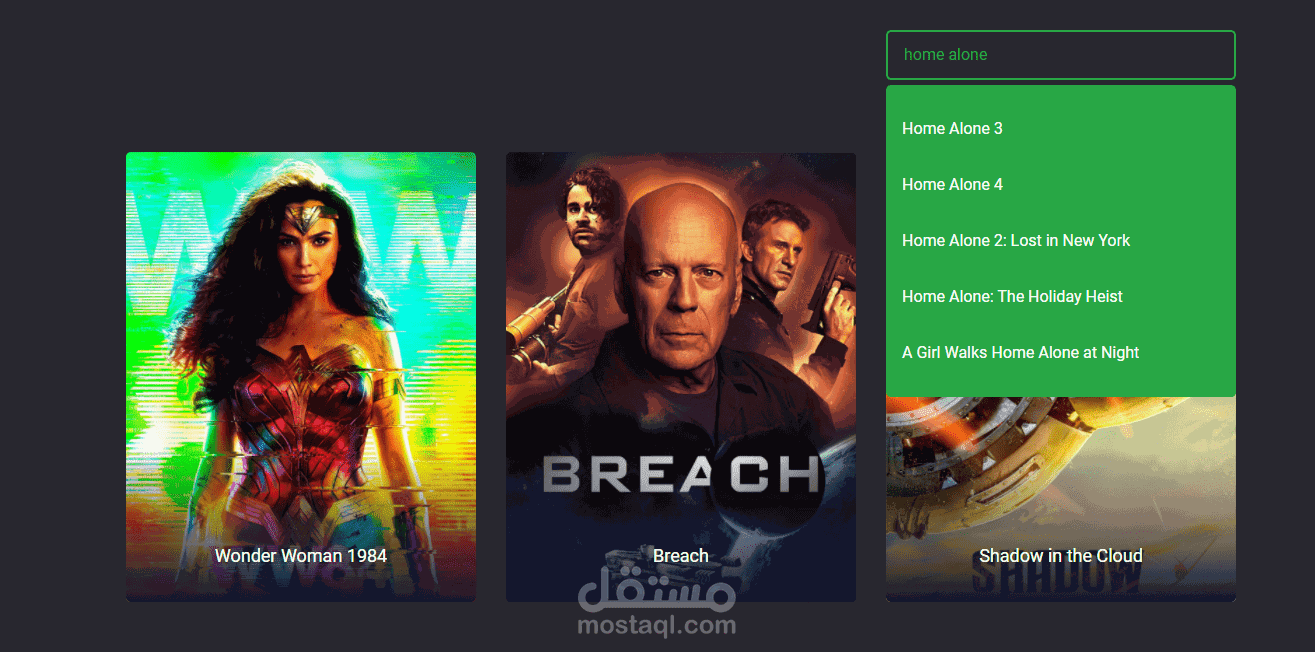
Task: Click the Wonder Woman 1984 title caption
Action: point(301,556)
